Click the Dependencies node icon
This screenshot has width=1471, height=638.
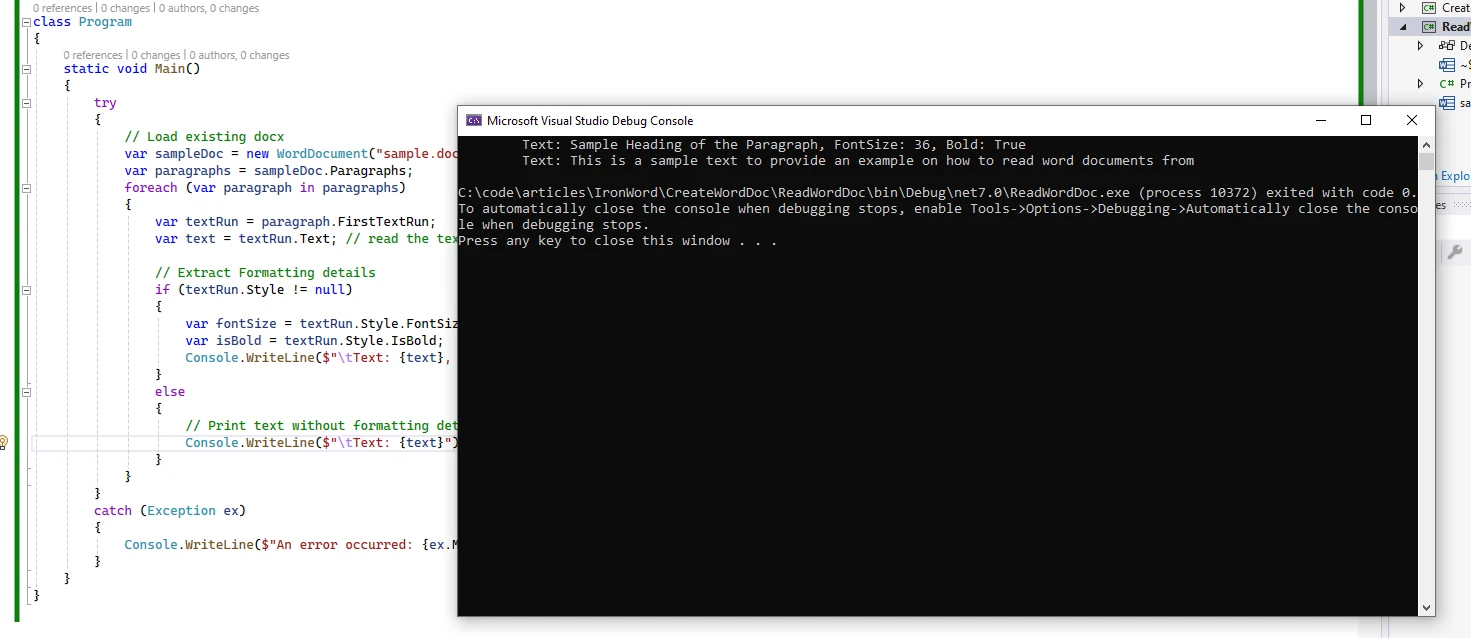point(1447,46)
